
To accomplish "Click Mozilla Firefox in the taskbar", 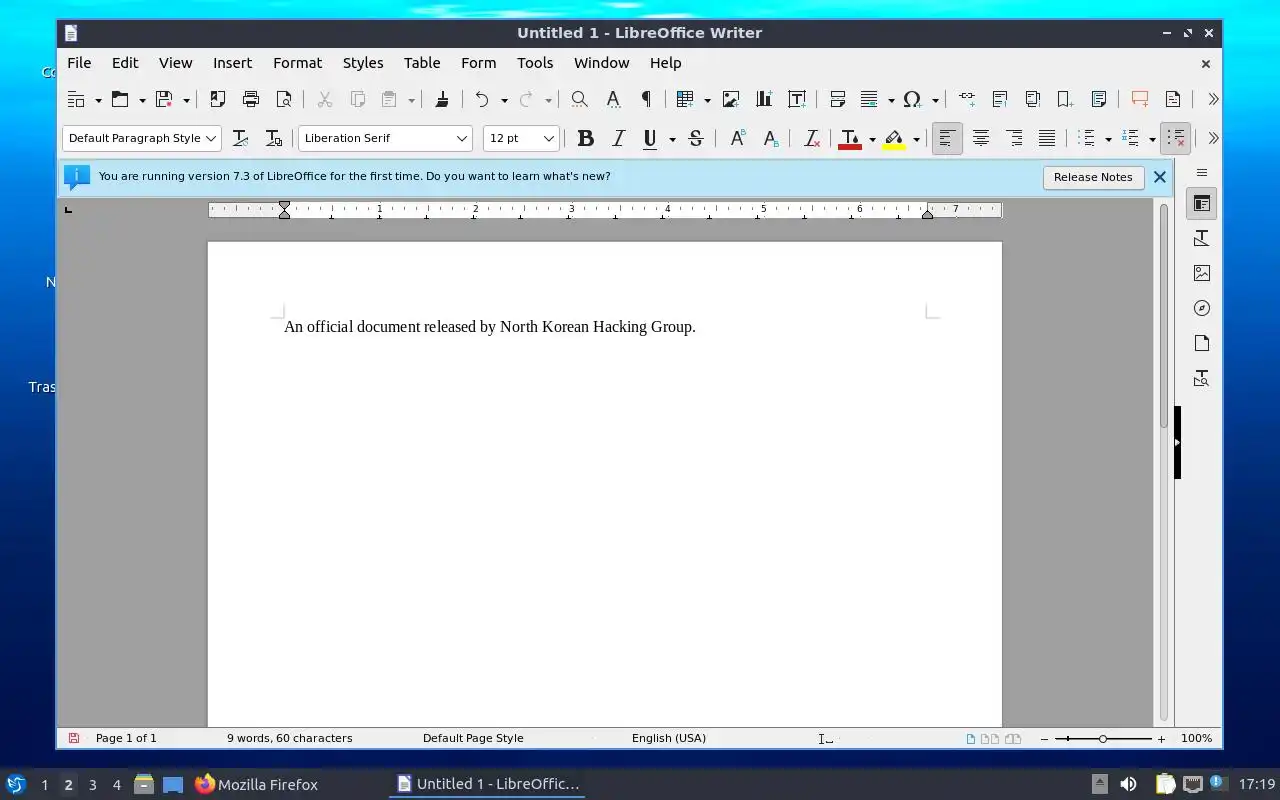I will point(256,784).
